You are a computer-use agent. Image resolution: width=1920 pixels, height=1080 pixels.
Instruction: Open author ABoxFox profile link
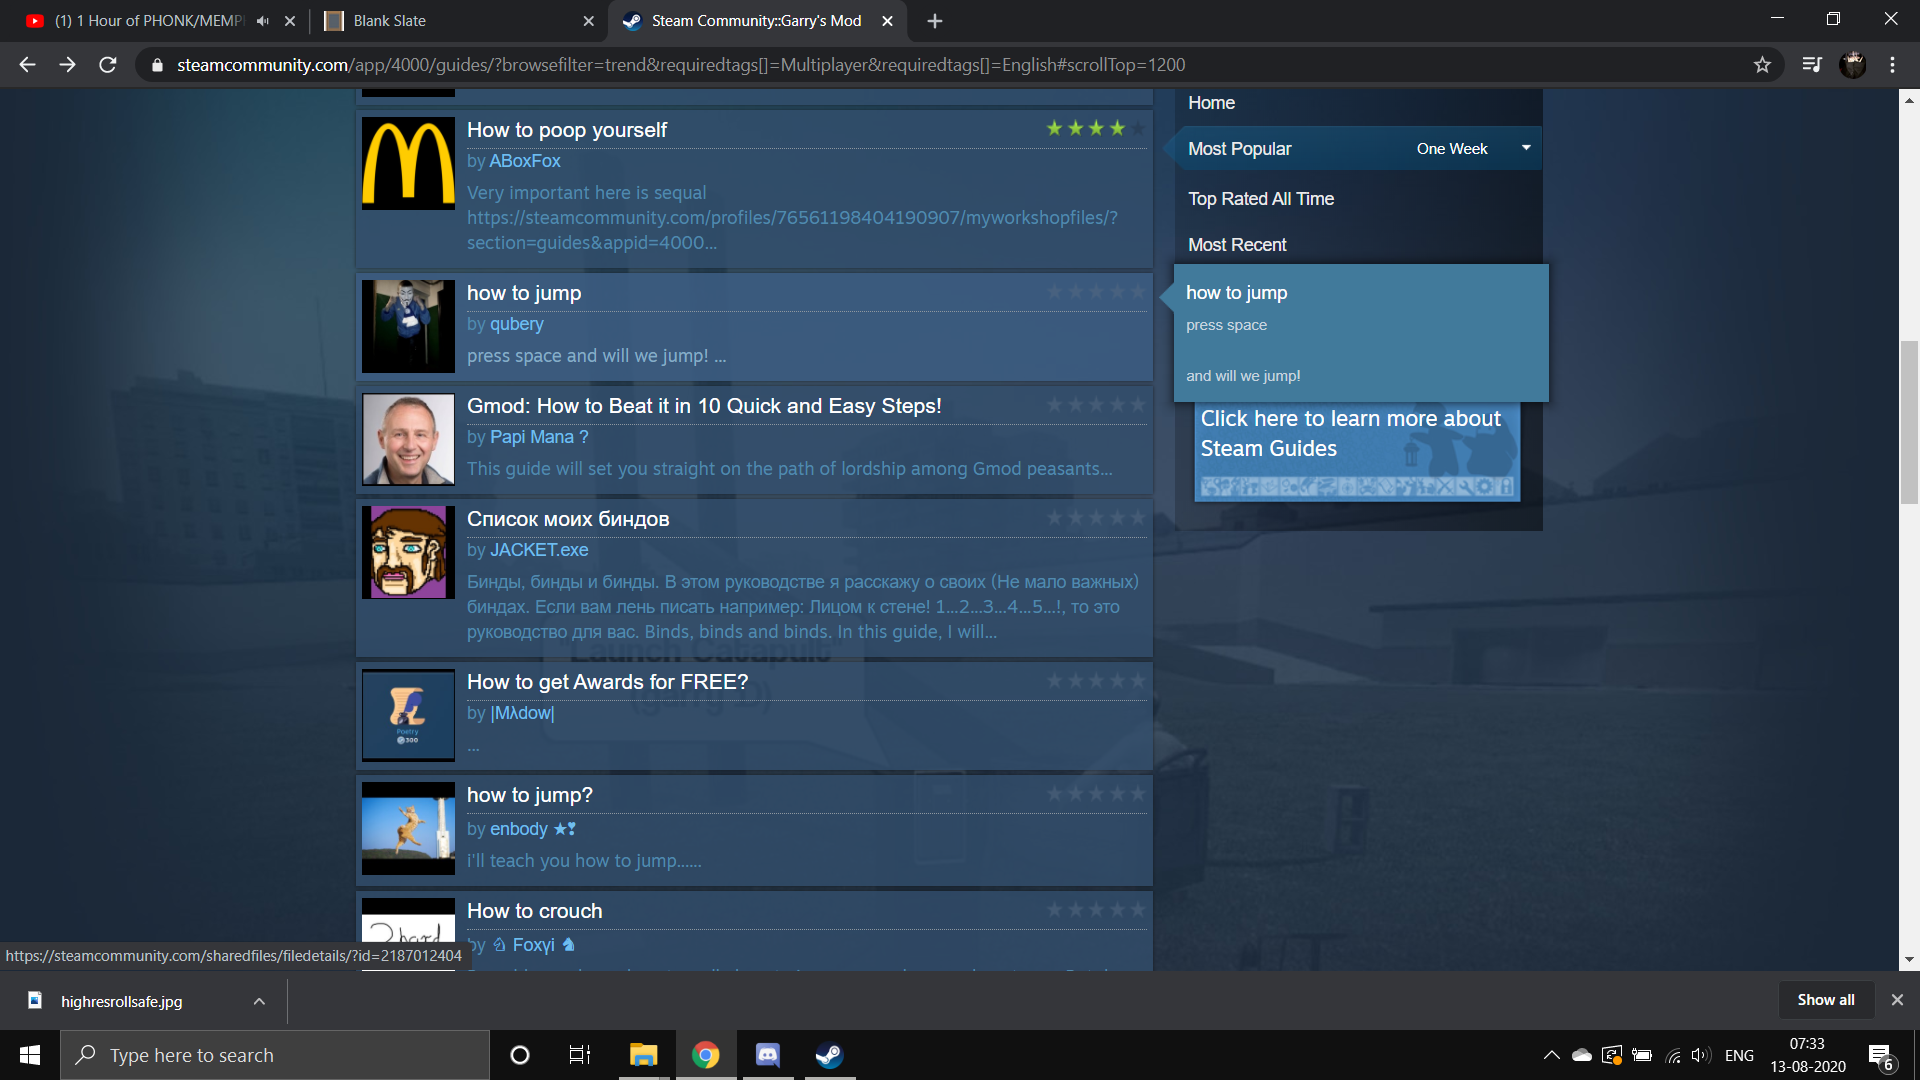[524, 161]
